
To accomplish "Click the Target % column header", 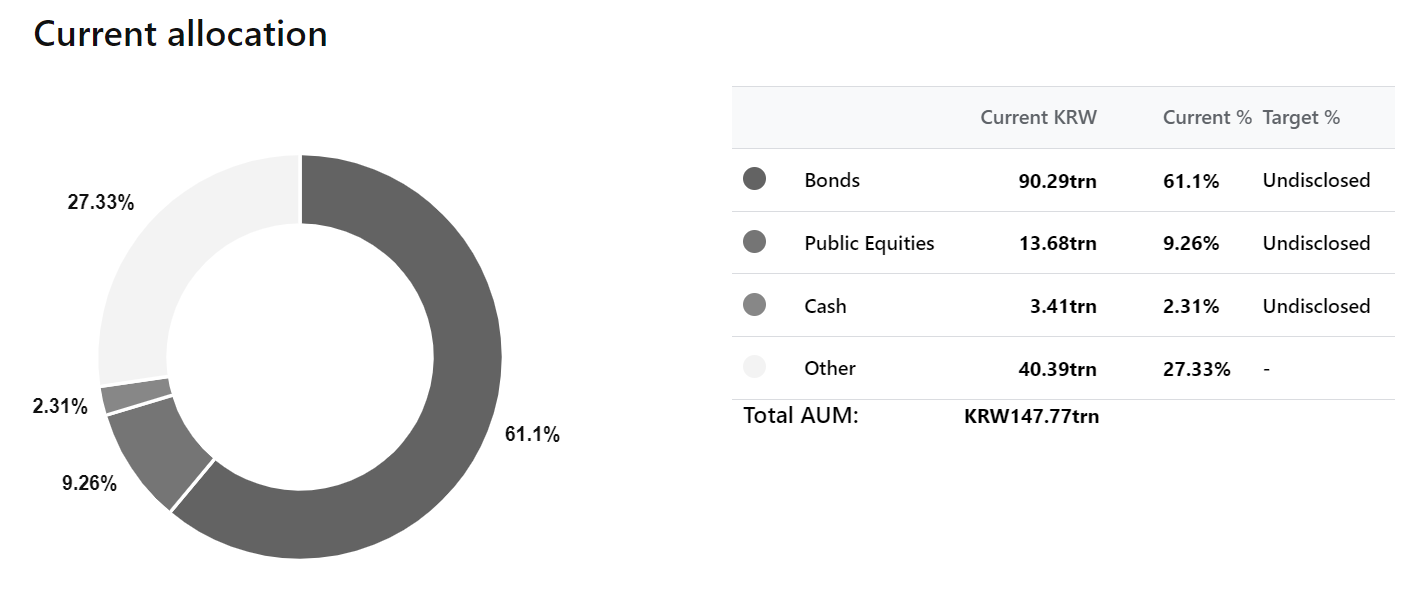I will coord(1301,117).
